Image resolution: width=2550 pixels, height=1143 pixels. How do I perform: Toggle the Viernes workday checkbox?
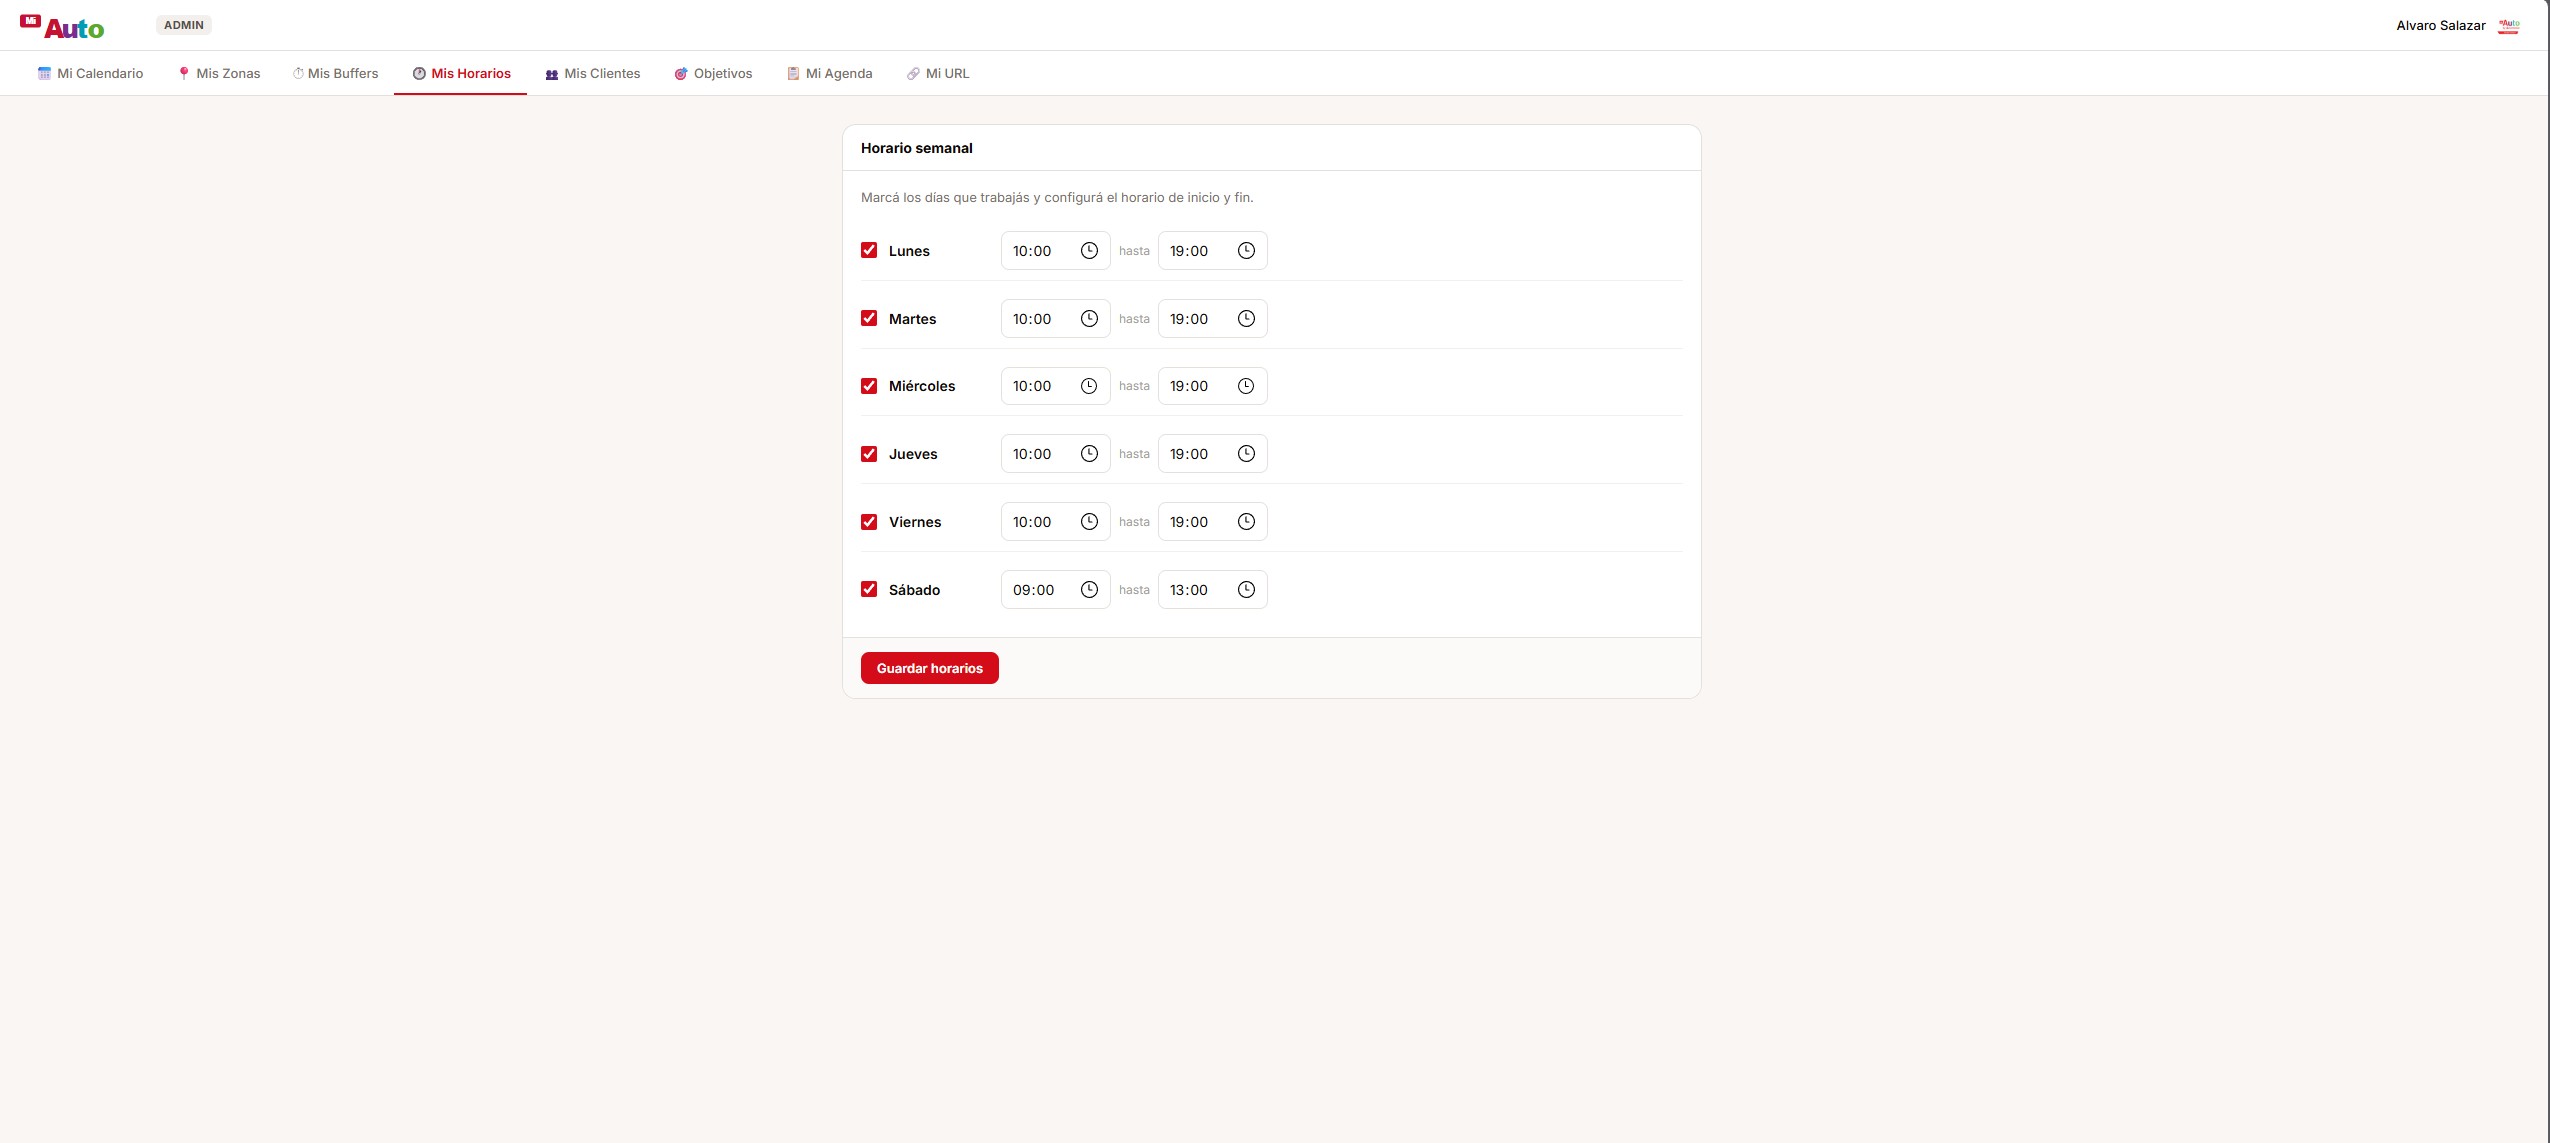pos(869,522)
